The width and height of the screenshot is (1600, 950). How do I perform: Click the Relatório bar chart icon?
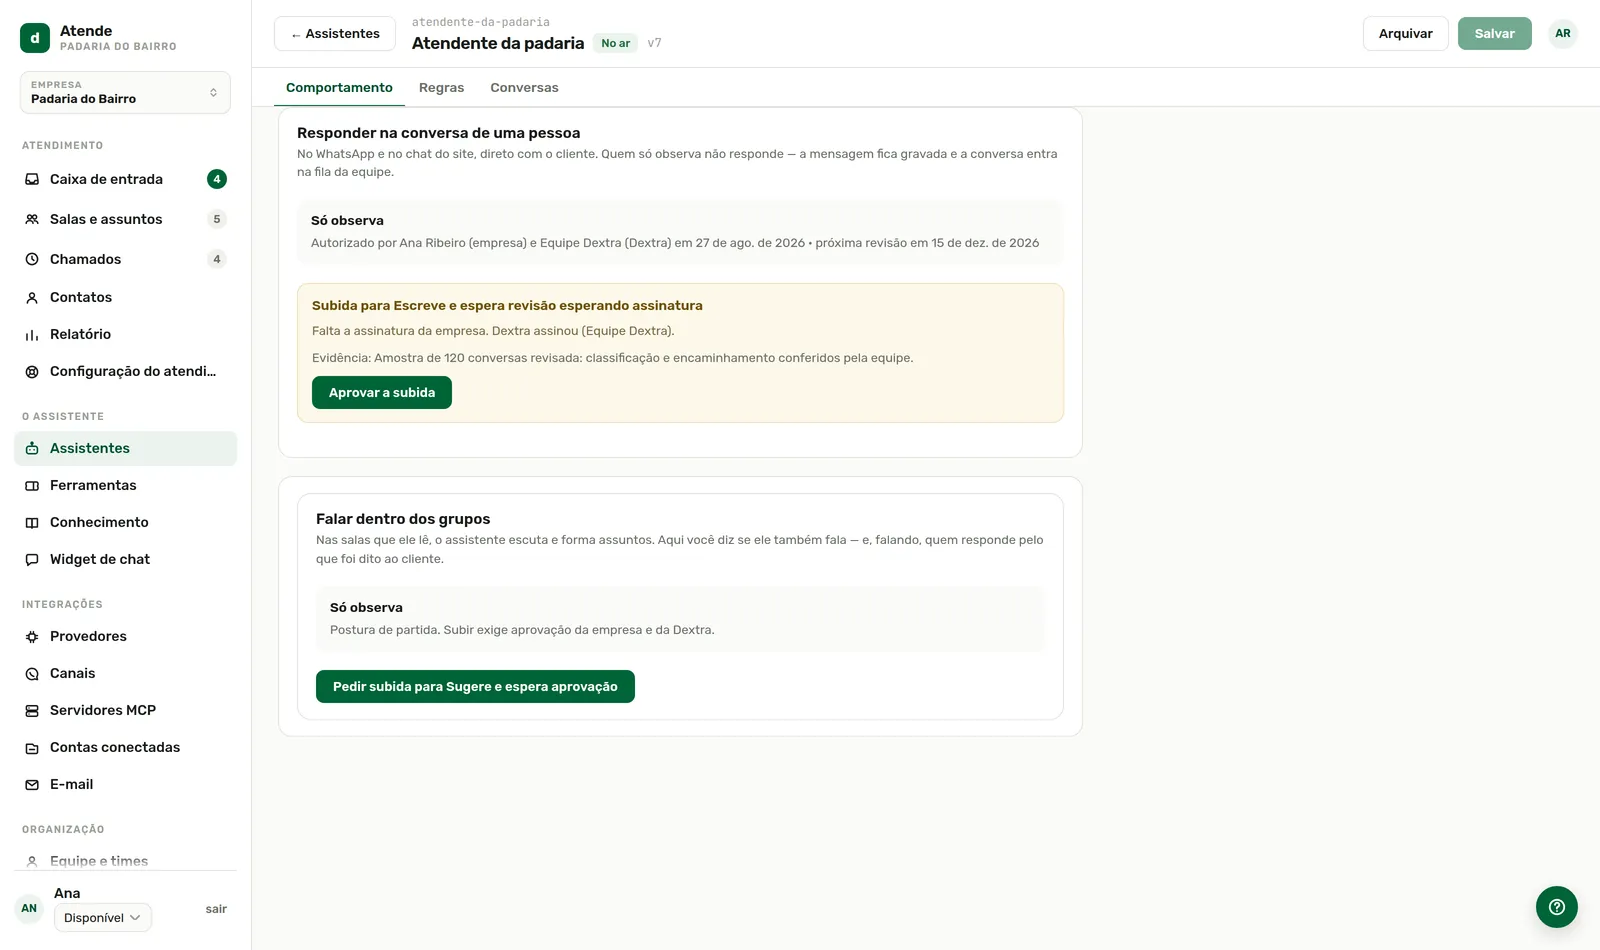(32, 334)
